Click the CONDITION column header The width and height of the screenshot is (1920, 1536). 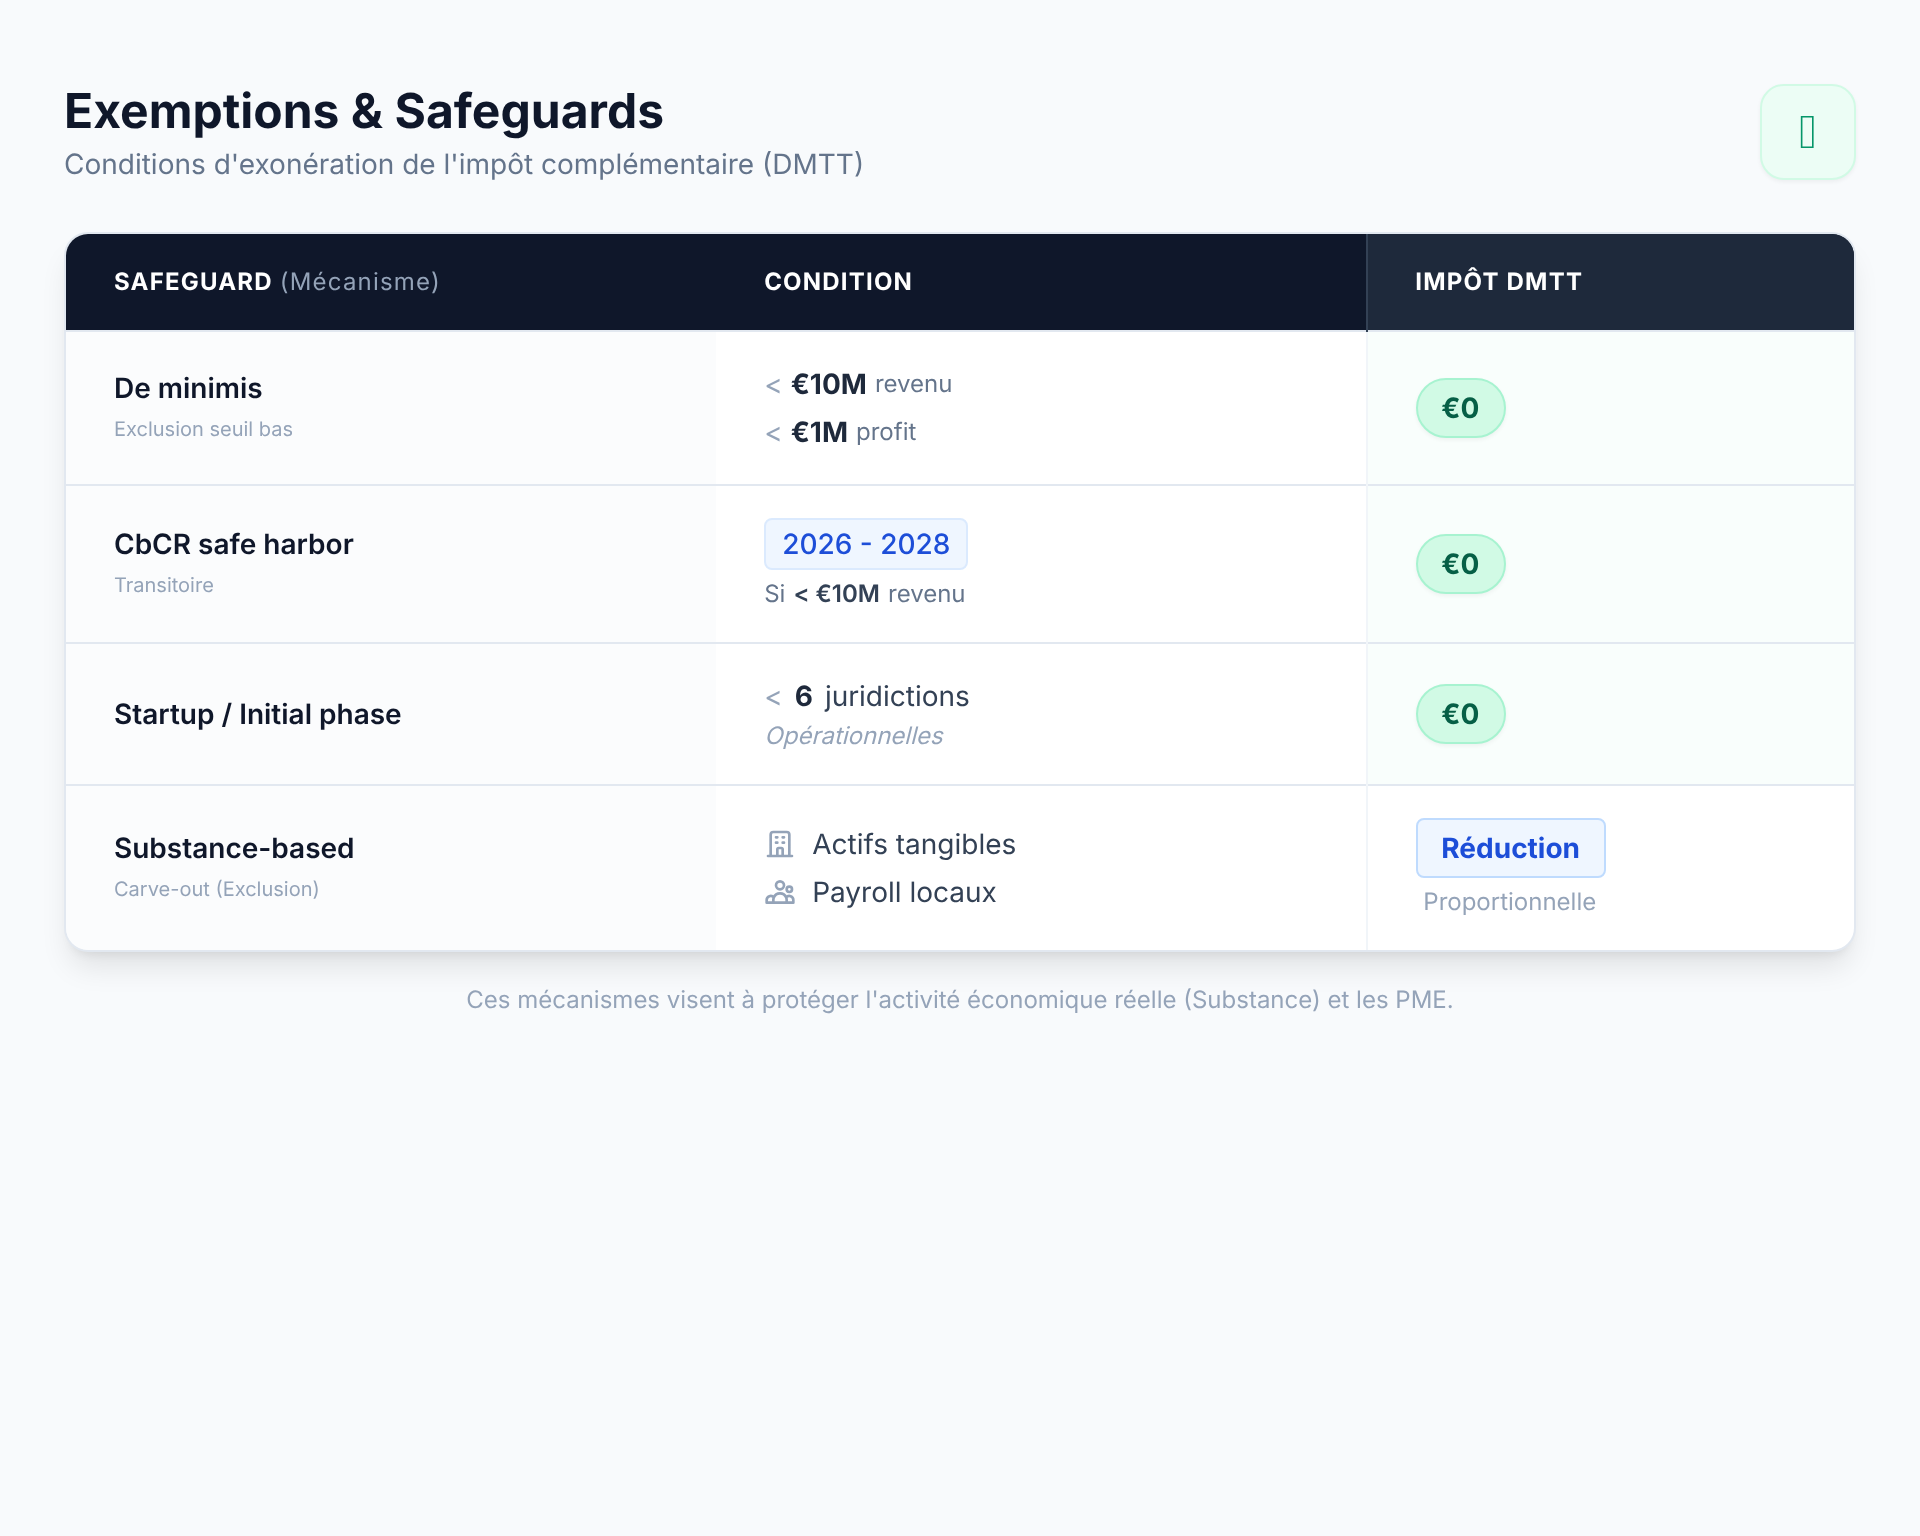pyautogui.click(x=838, y=282)
